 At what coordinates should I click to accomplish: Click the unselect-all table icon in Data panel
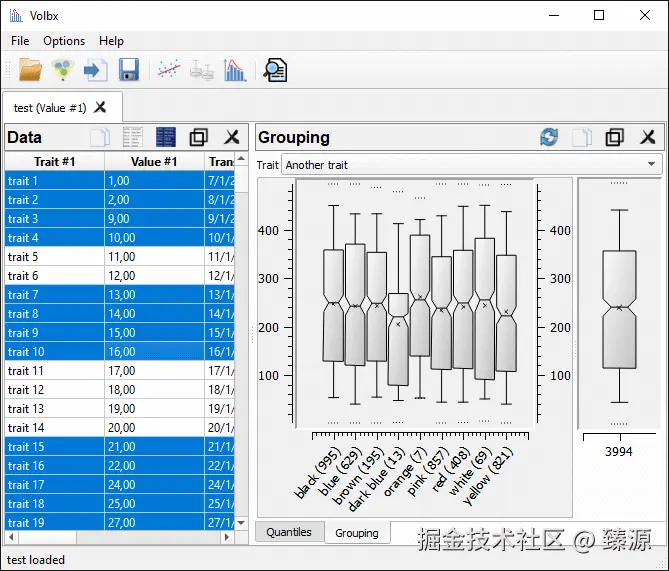pos(133,137)
